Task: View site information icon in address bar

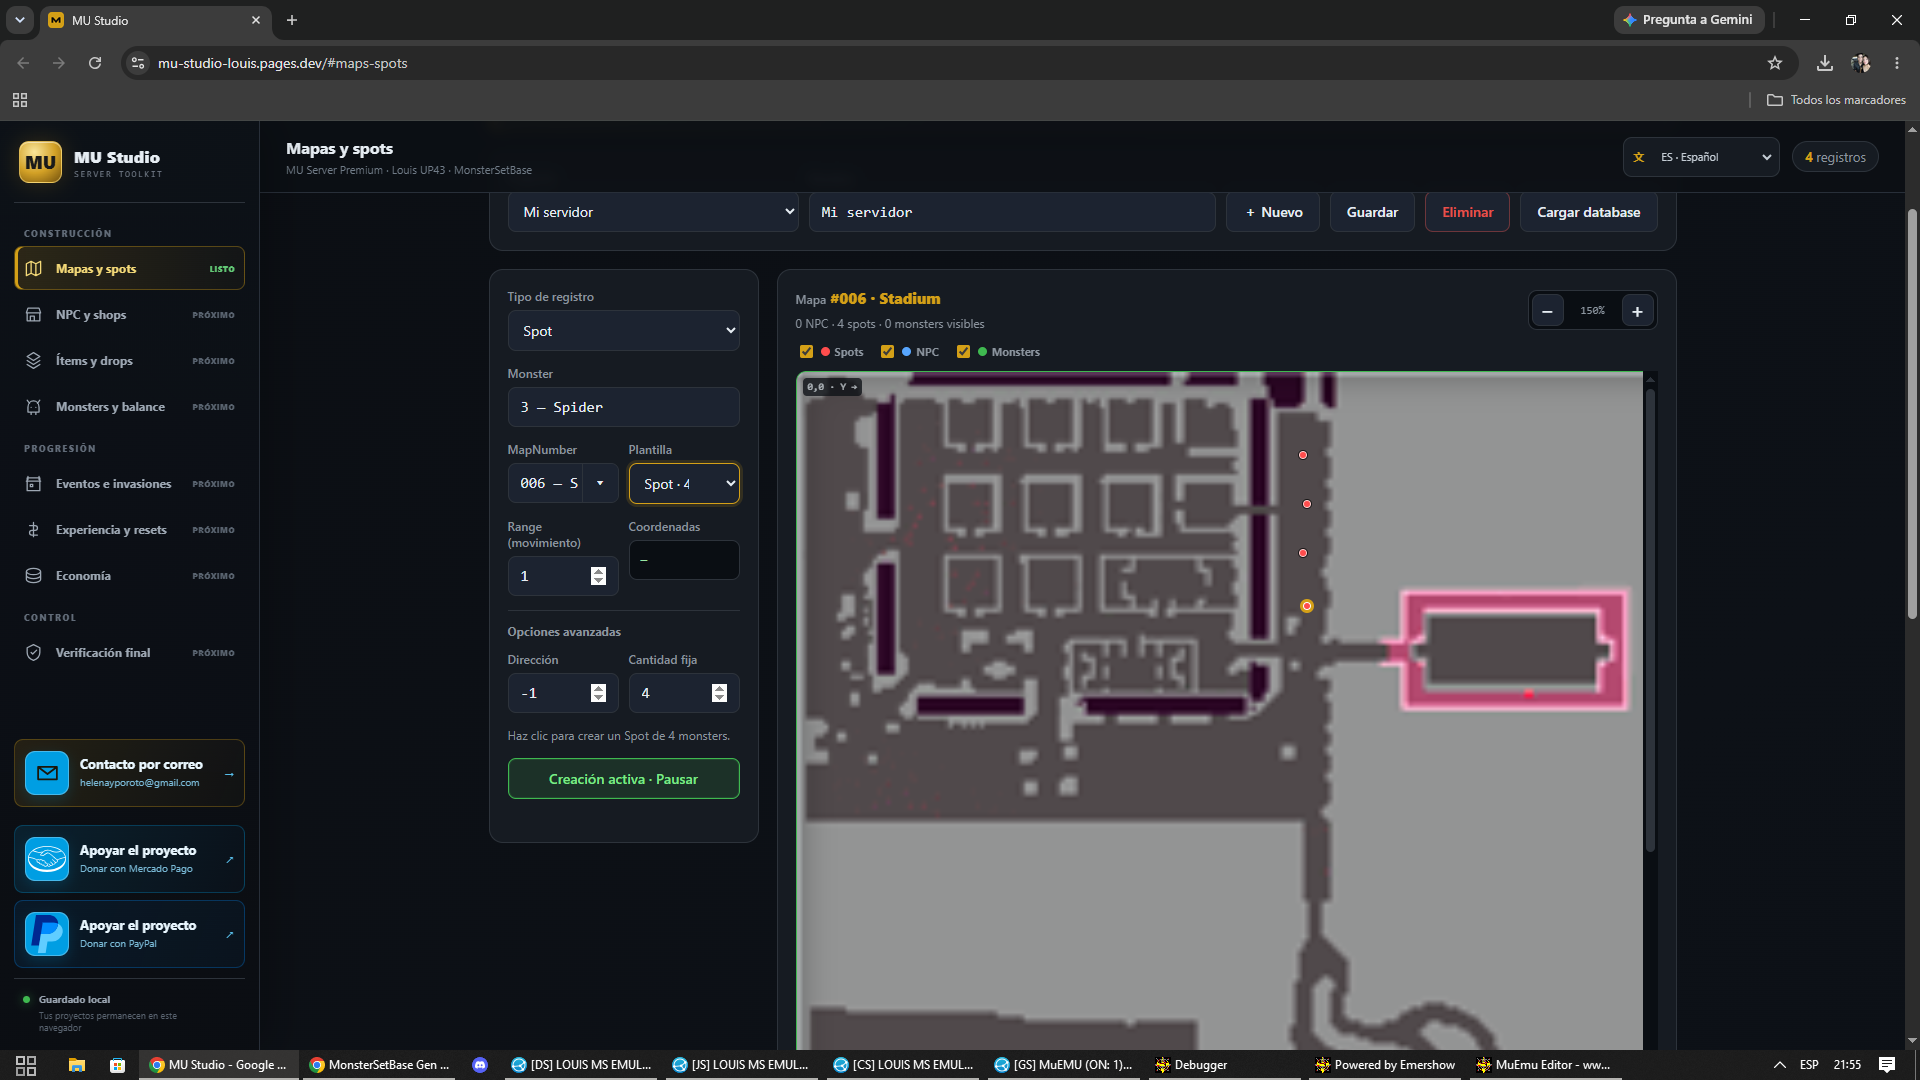Action: click(138, 63)
